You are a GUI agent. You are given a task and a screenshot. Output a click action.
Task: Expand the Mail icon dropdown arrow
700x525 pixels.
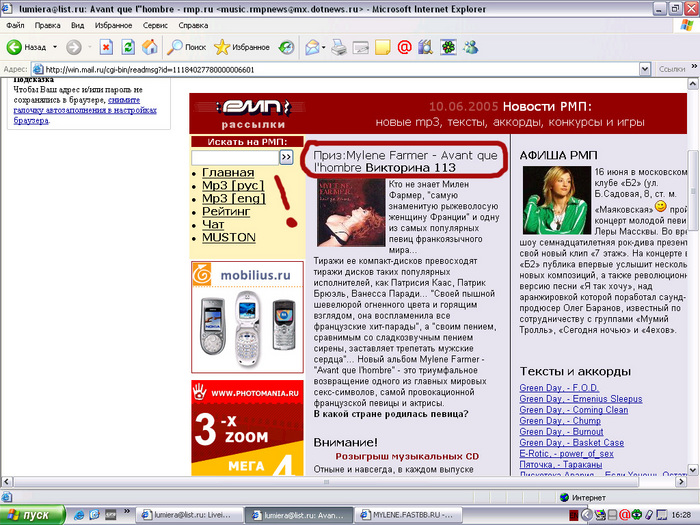click(x=324, y=47)
